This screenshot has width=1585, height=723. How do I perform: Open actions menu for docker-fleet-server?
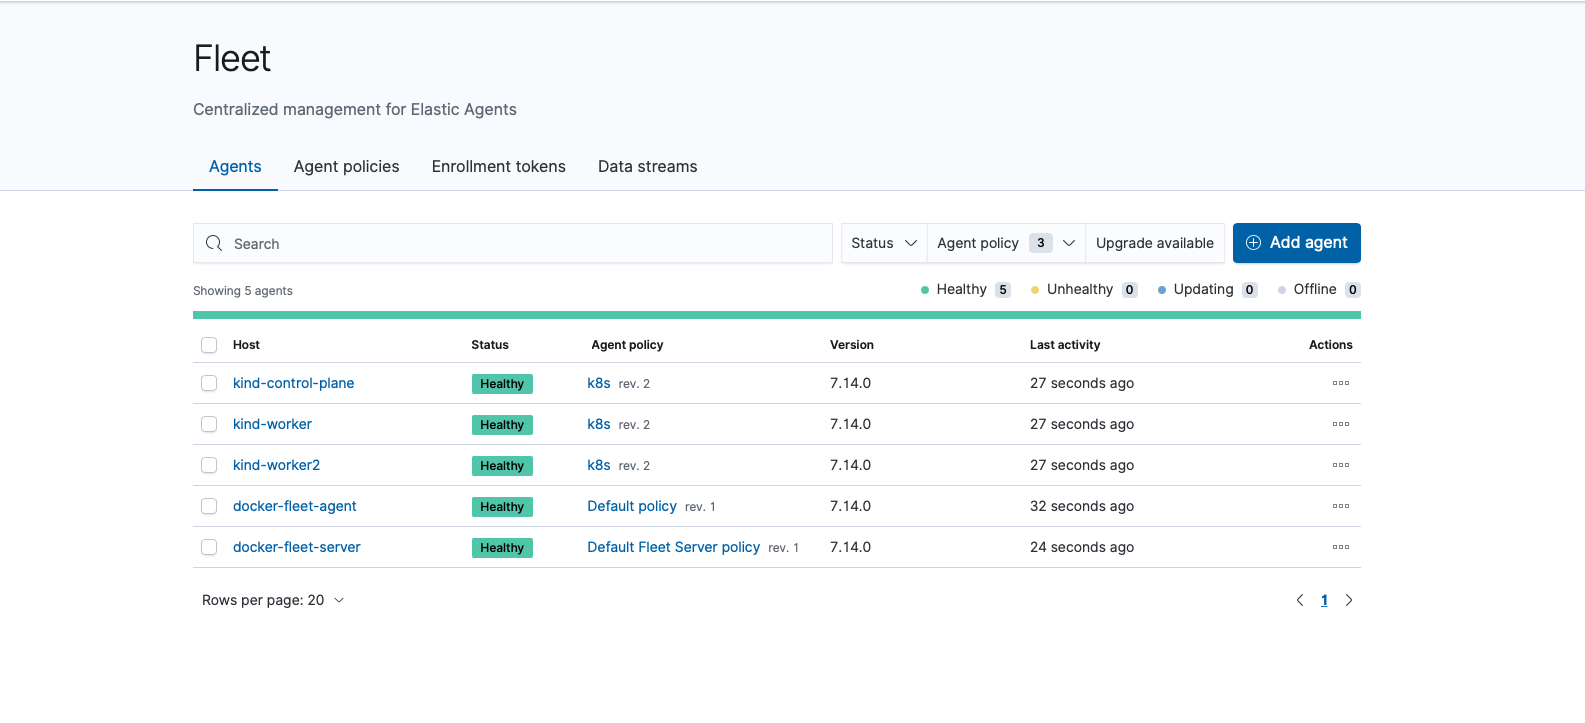pos(1341,547)
